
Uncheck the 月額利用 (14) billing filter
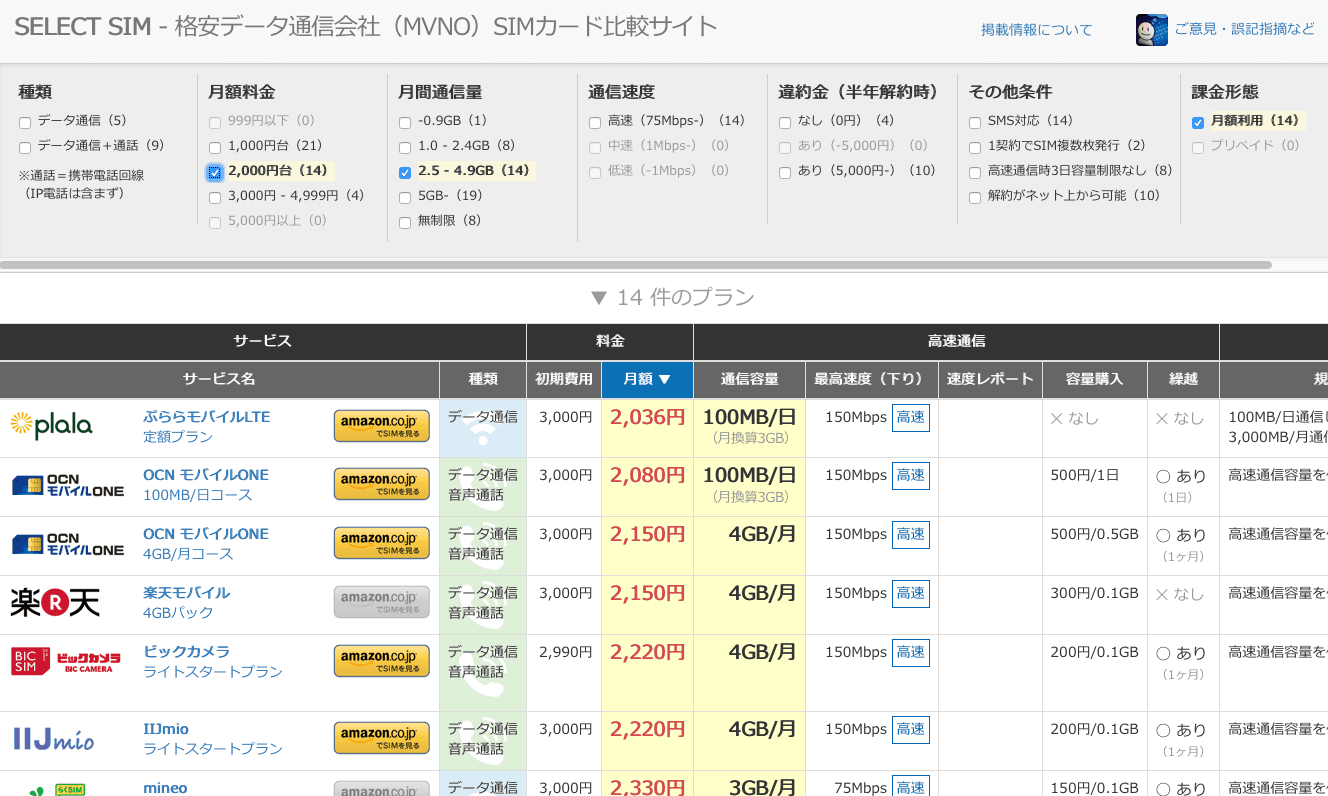[x=1198, y=122]
